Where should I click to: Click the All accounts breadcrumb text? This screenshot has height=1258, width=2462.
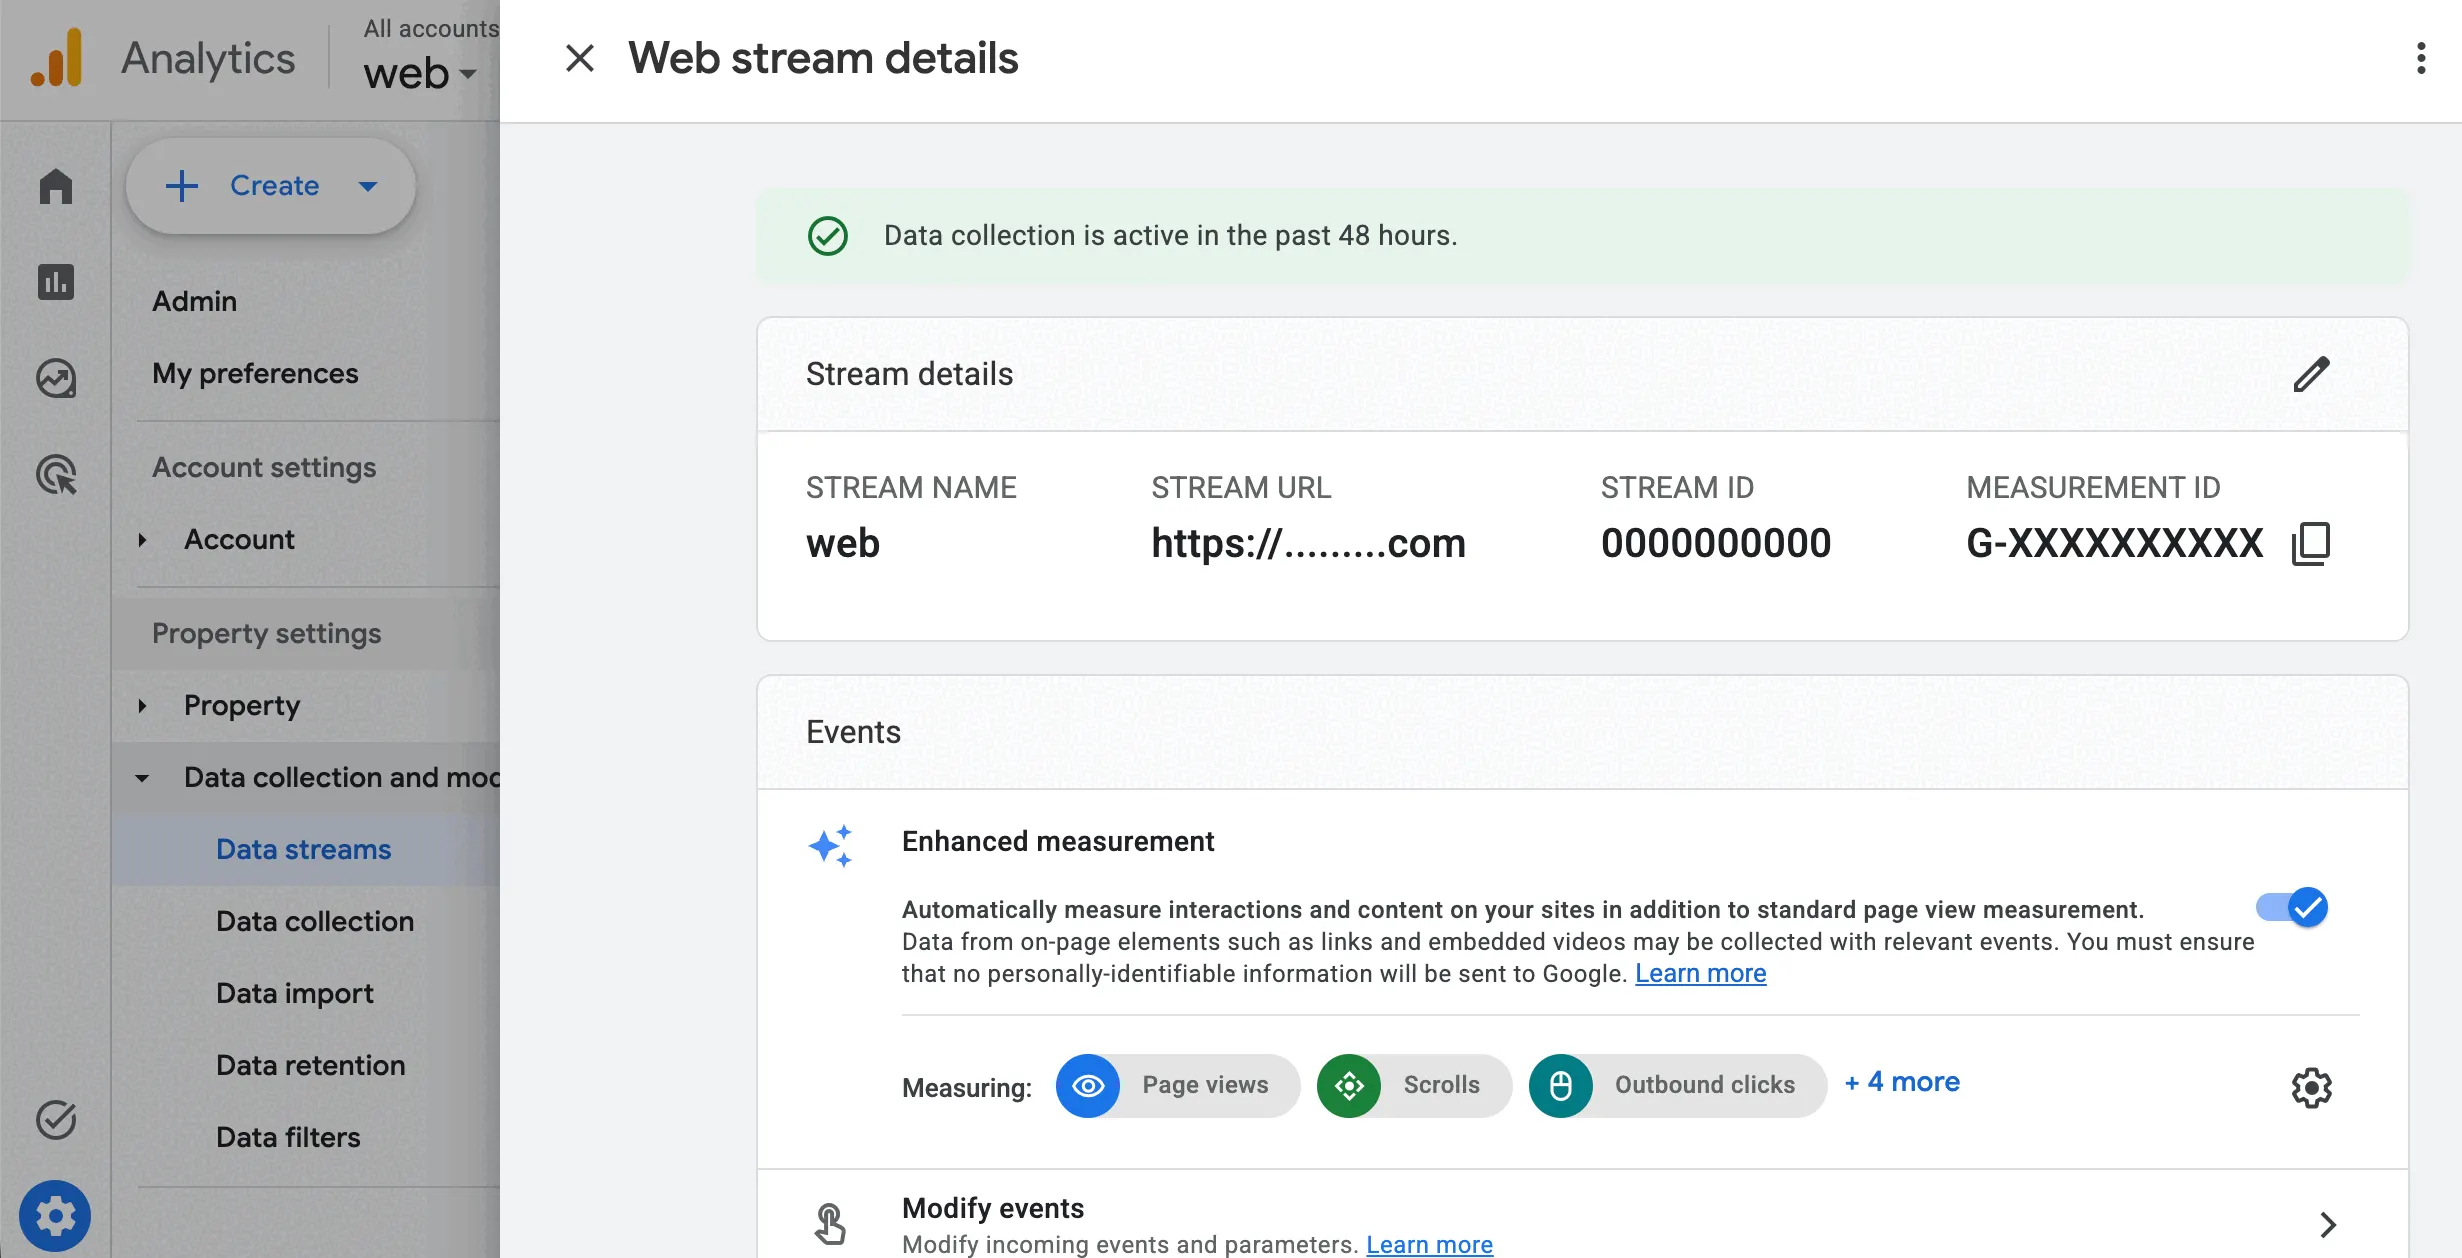pyautogui.click(x=431, y=28)
